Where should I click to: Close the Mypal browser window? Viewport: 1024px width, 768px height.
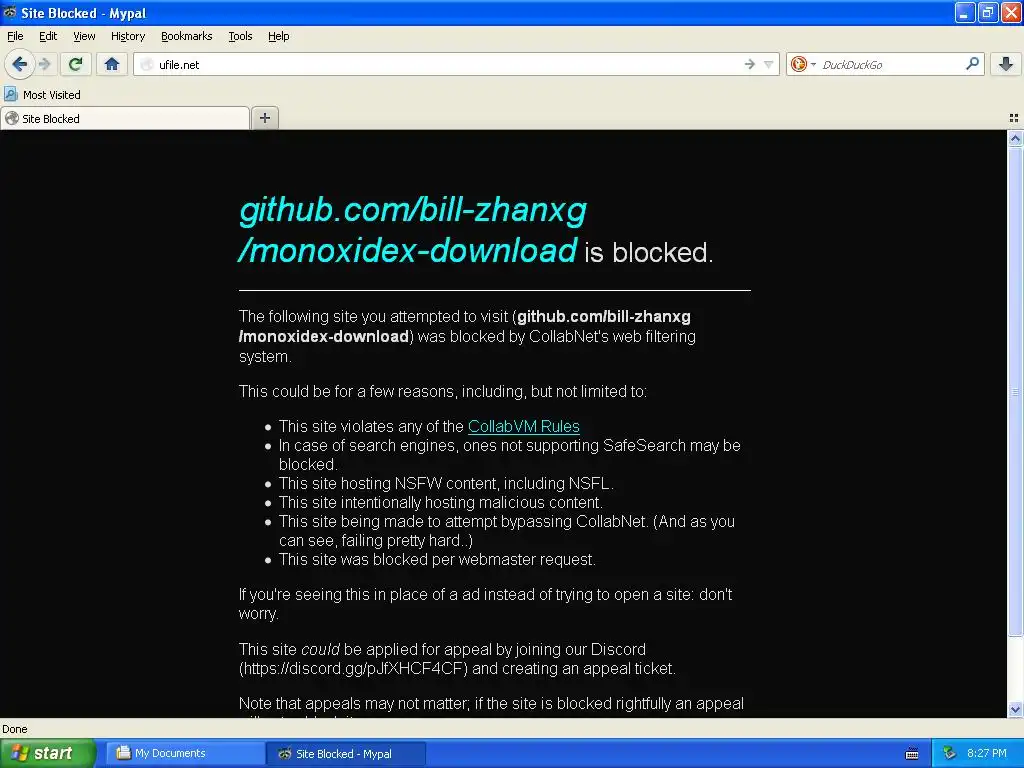pos(1011,12)
